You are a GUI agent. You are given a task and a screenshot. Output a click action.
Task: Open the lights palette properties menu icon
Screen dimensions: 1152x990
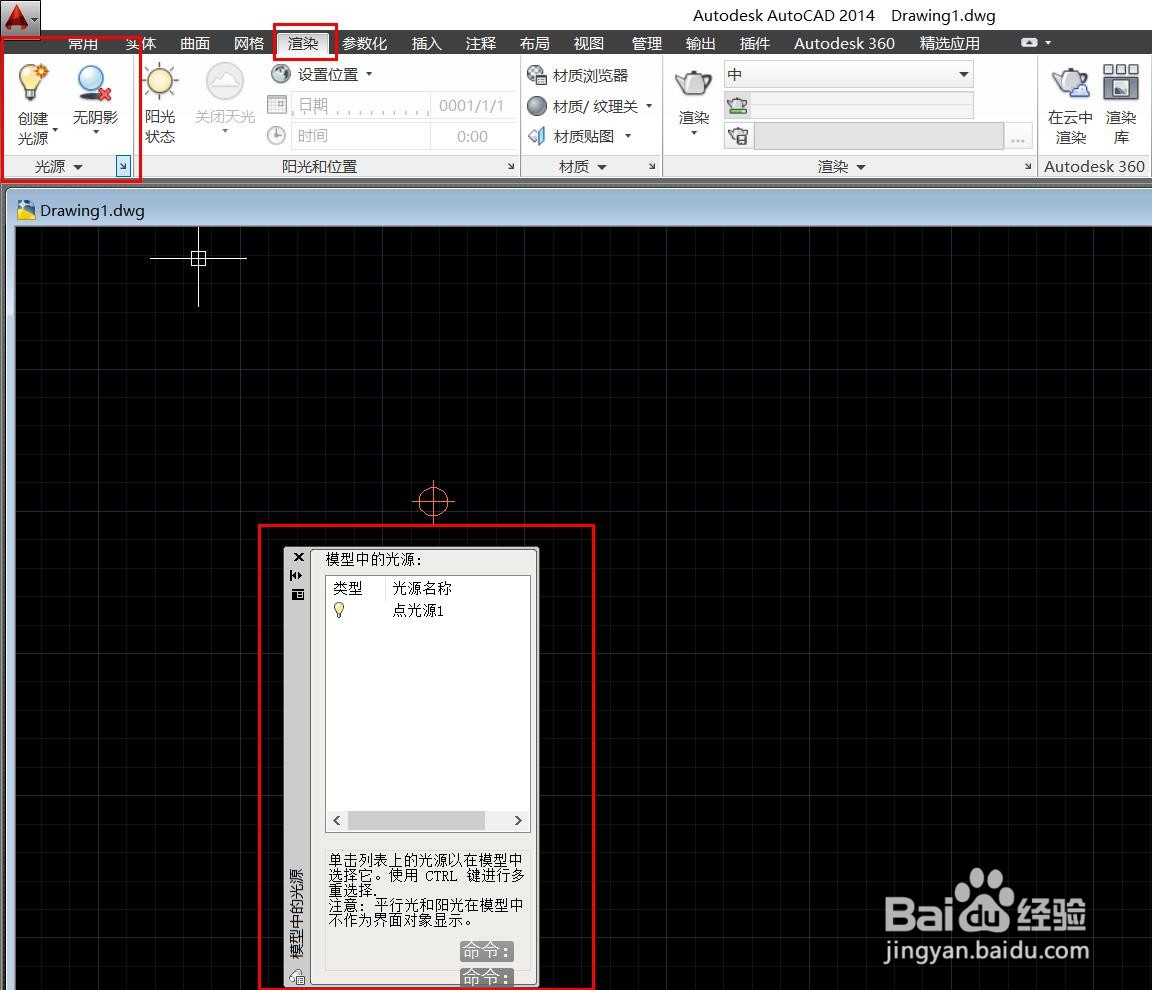tap(298, 594)
